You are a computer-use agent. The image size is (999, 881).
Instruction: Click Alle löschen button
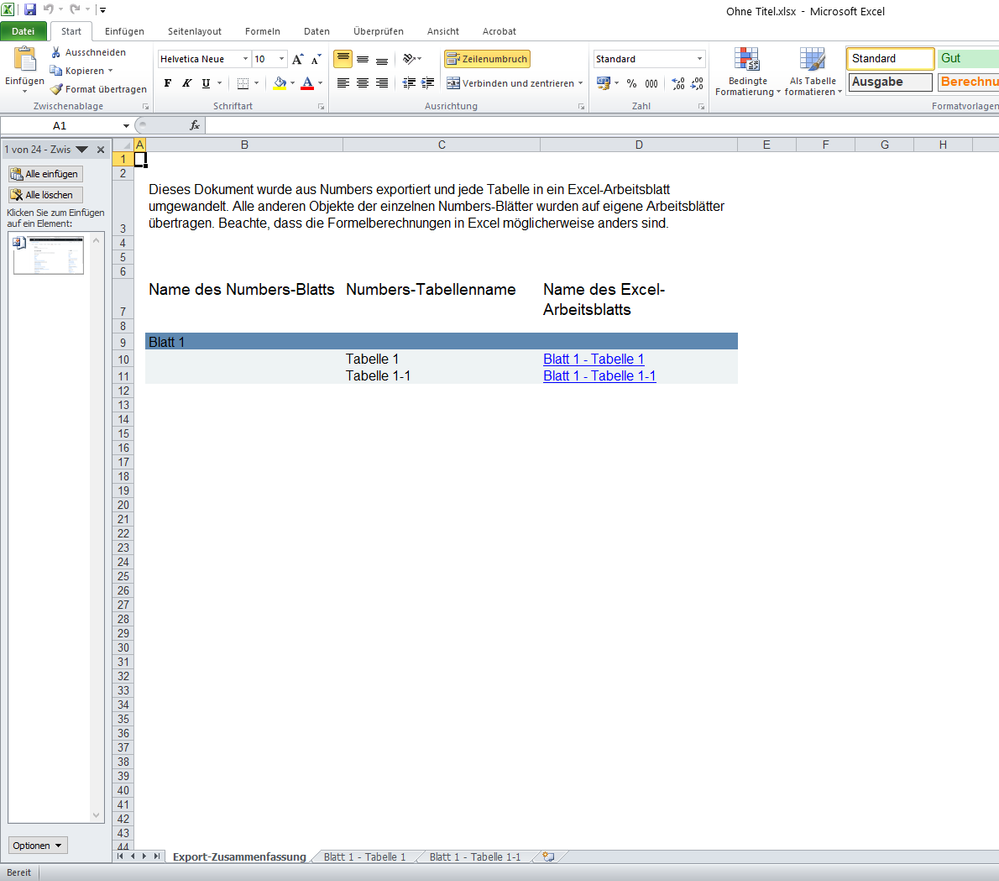click(45, 195)
